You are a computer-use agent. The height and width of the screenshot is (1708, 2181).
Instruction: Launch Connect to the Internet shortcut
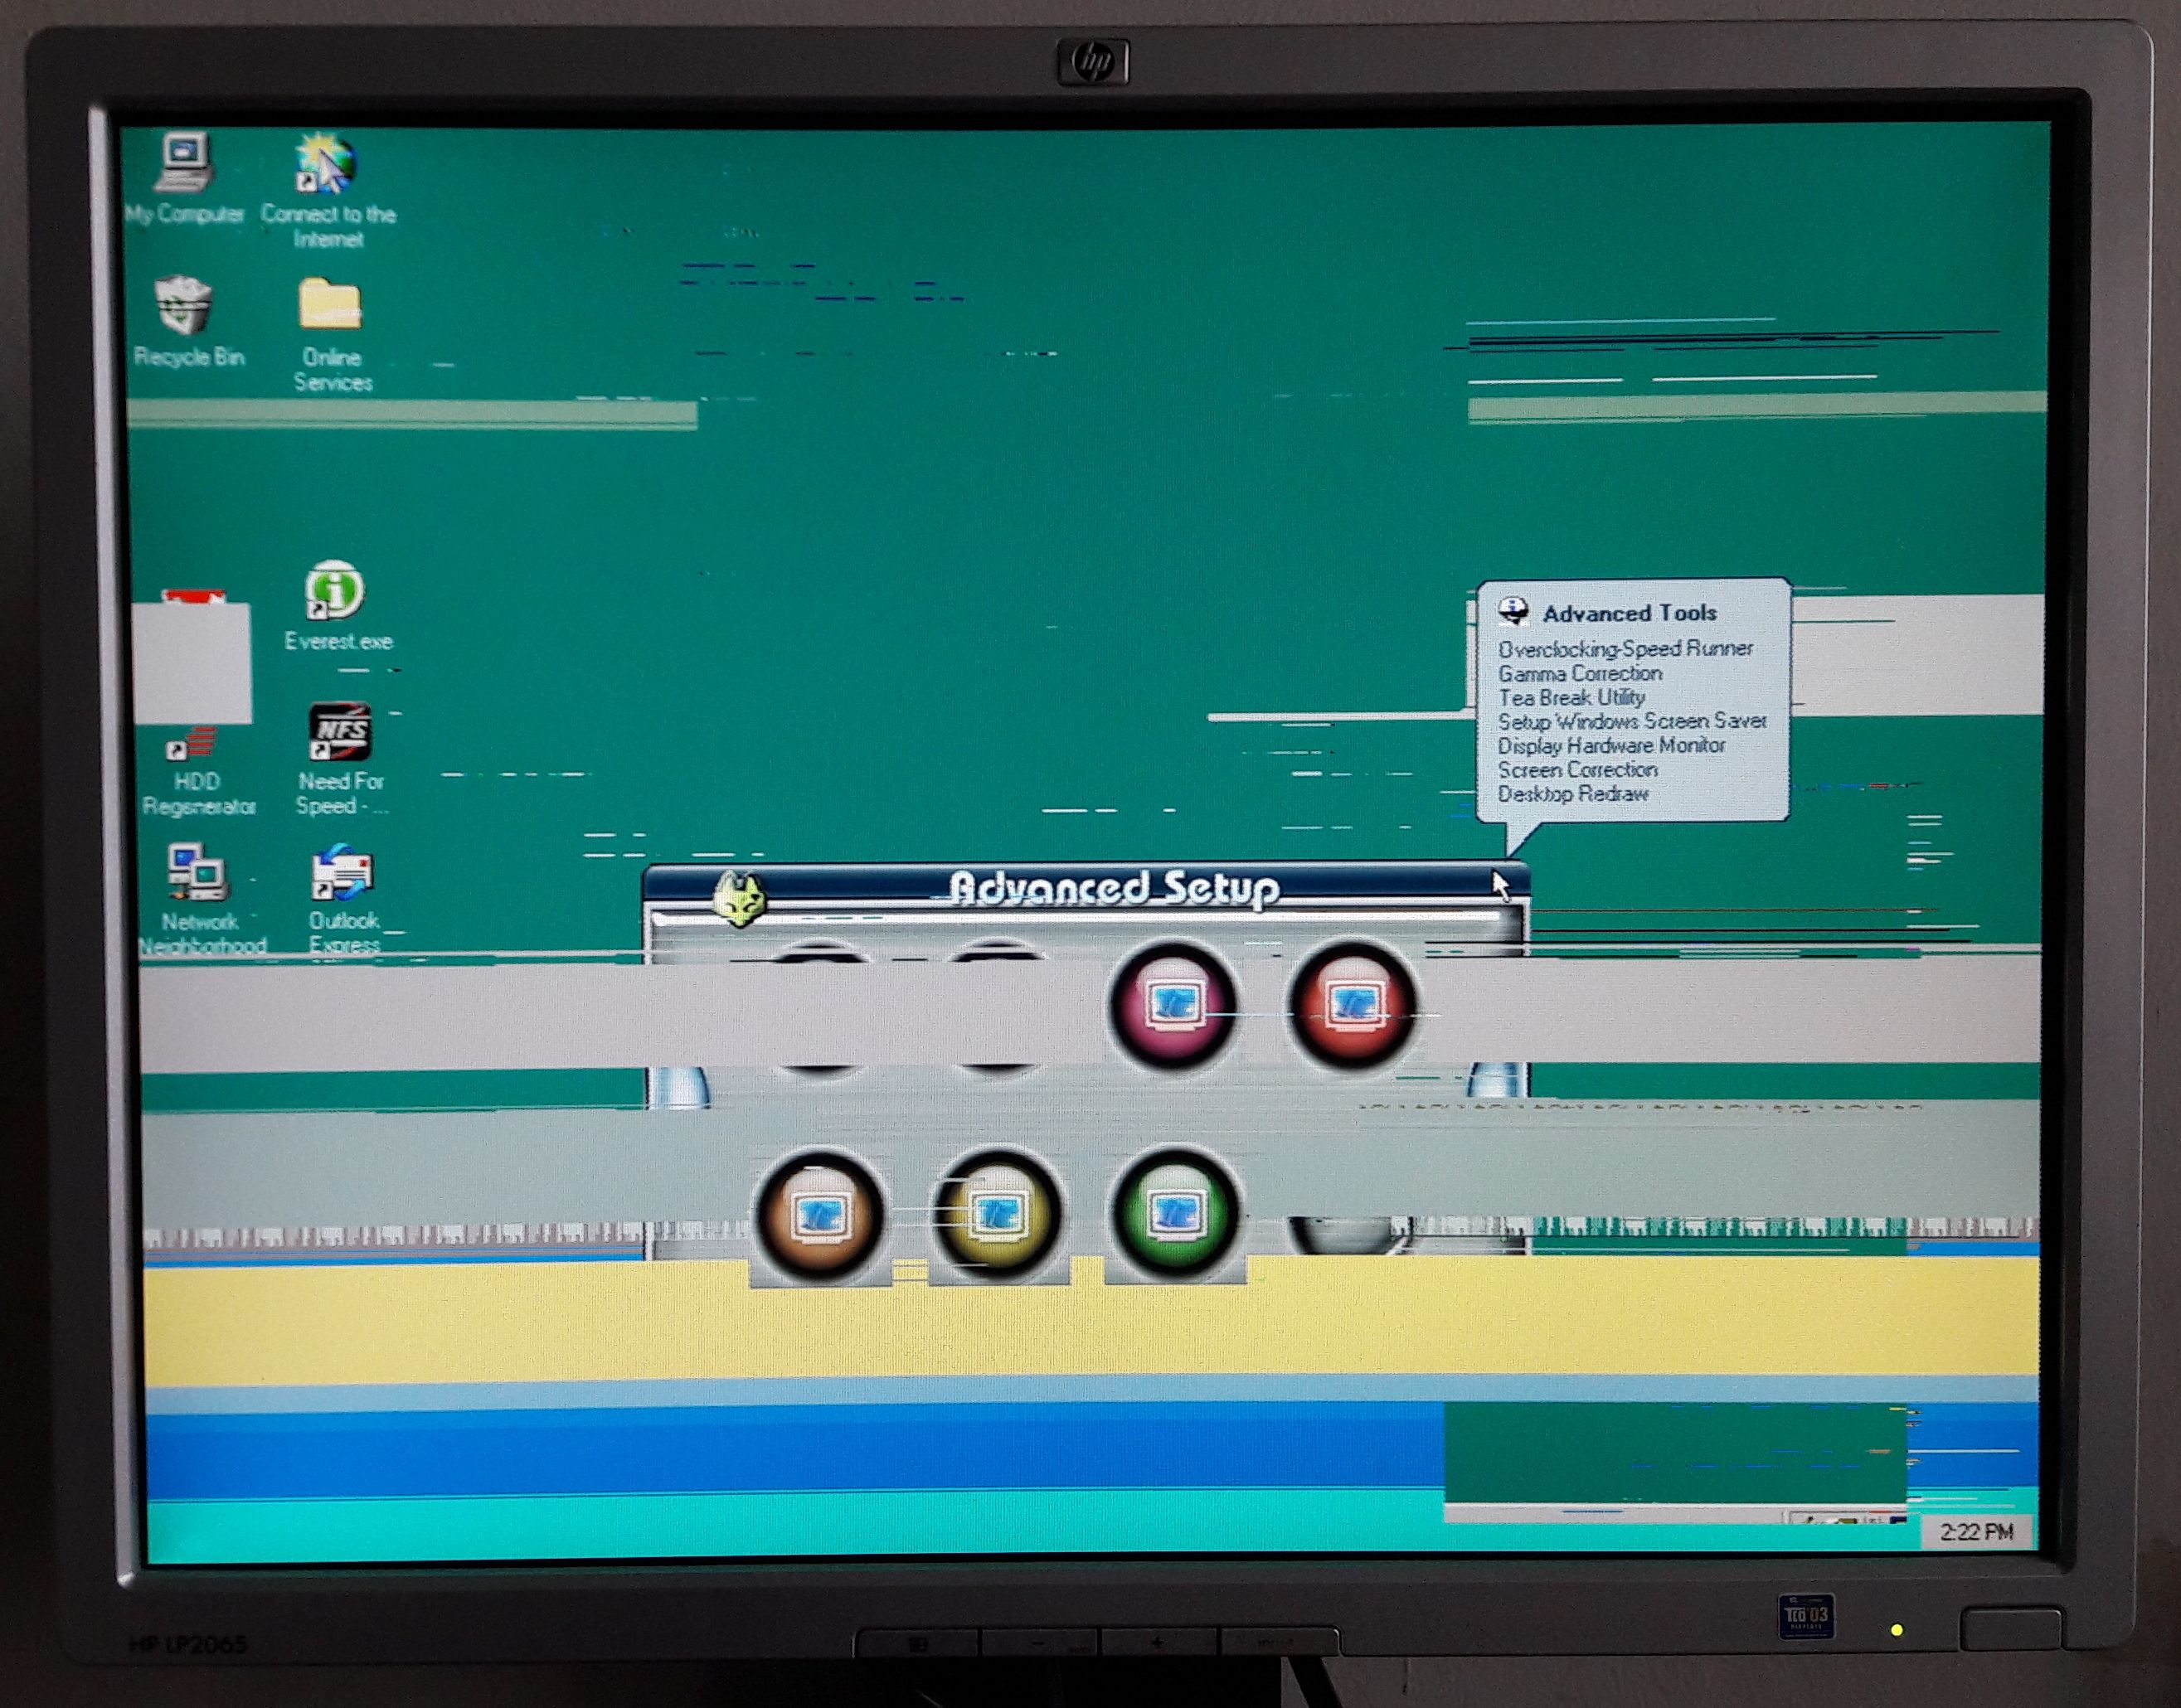click(327, 166)
